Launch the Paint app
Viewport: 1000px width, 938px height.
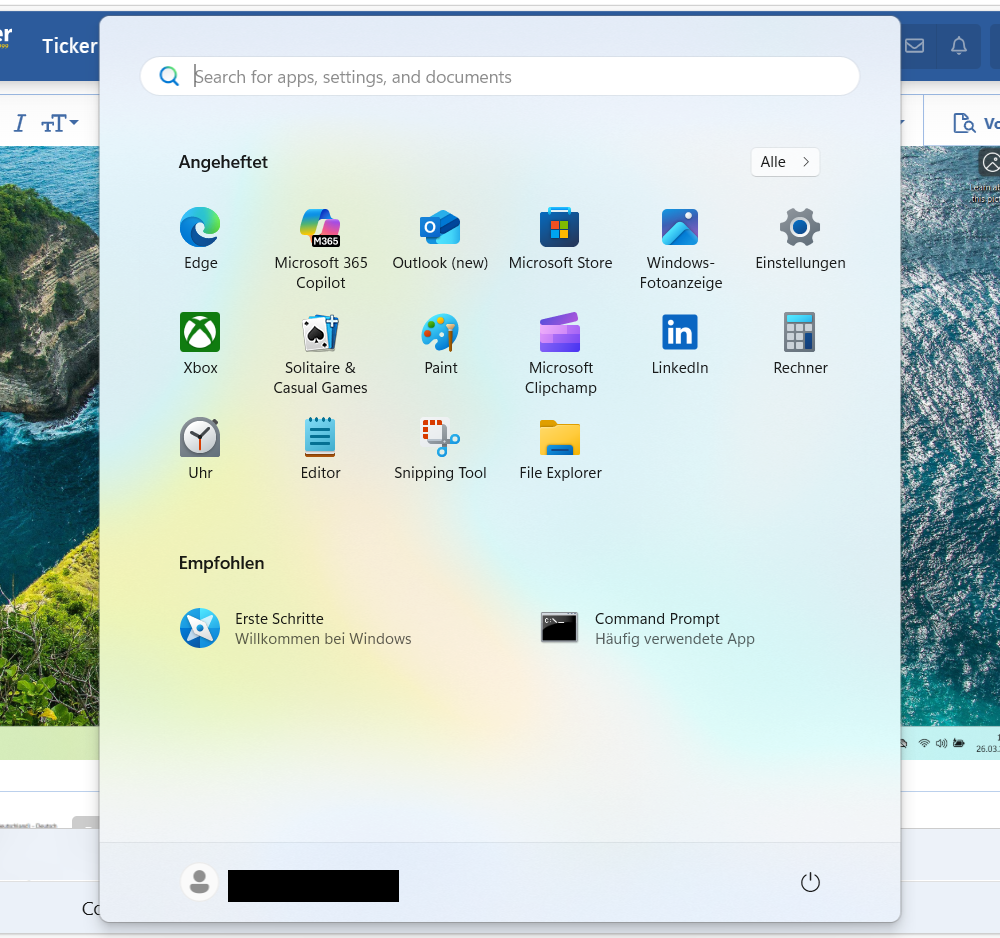[440, 344]
